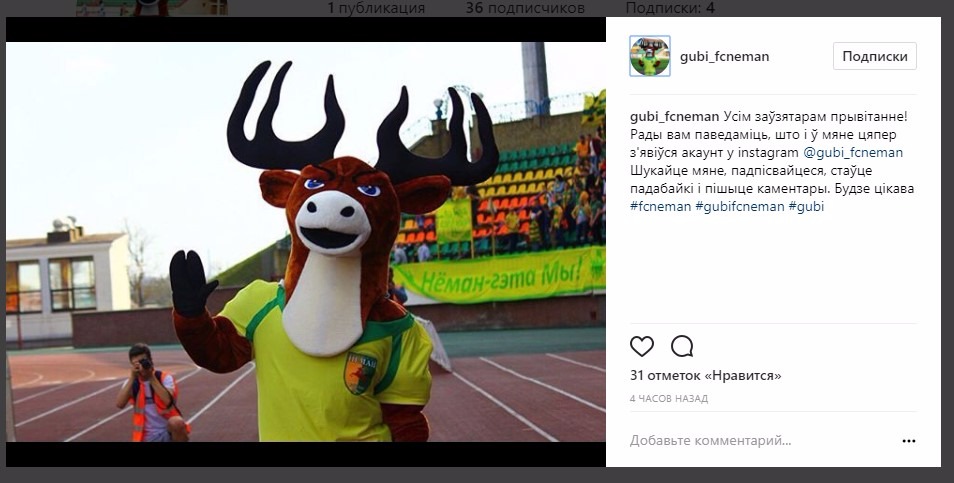Open the gubi_fcneman username in header
954x483 pixels.
724,57
